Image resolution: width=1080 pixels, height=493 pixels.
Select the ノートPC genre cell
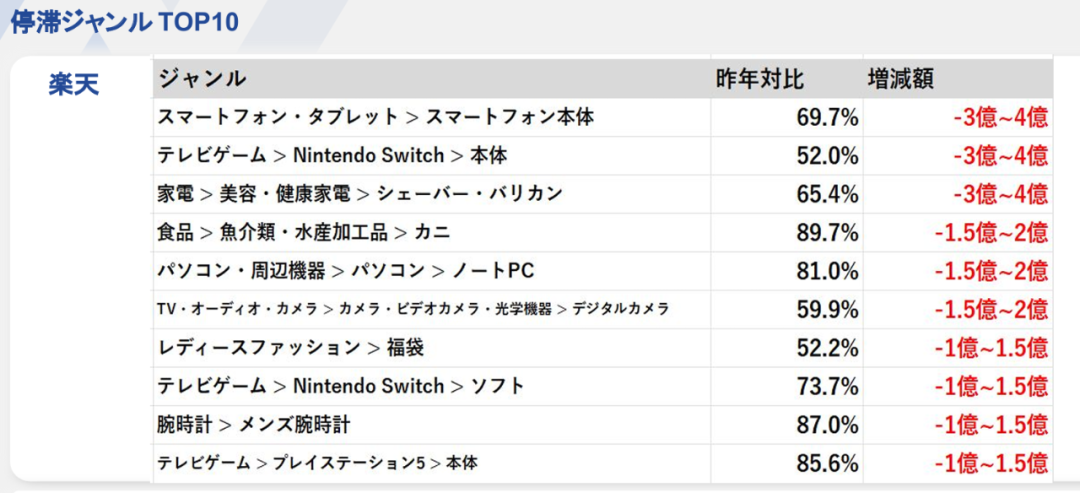346,271
